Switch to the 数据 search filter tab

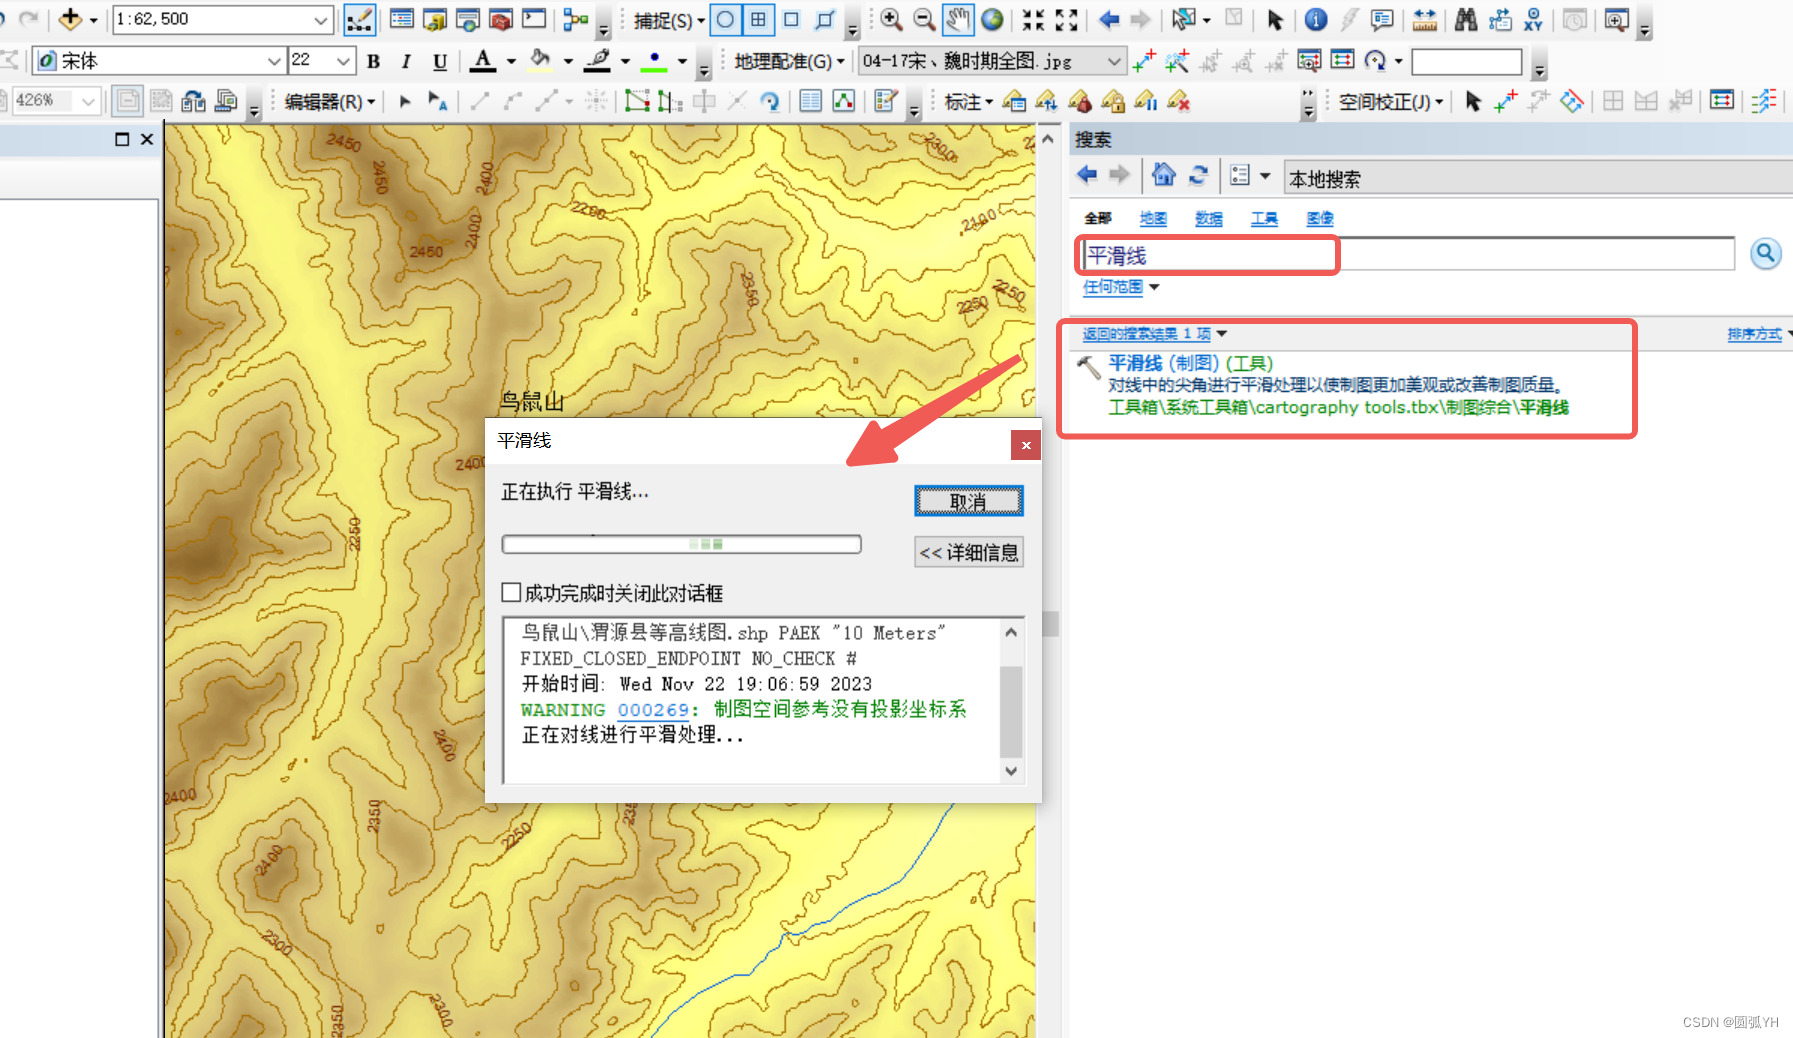pyautogui.click(x=1209, y=218)
